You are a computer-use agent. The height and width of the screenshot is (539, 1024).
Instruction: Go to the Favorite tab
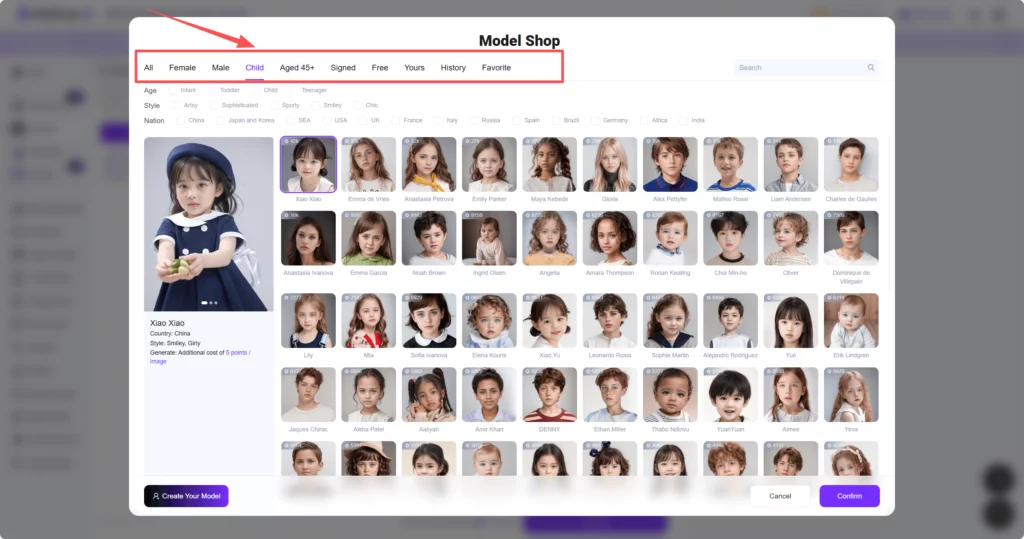(x=496, y=68)
